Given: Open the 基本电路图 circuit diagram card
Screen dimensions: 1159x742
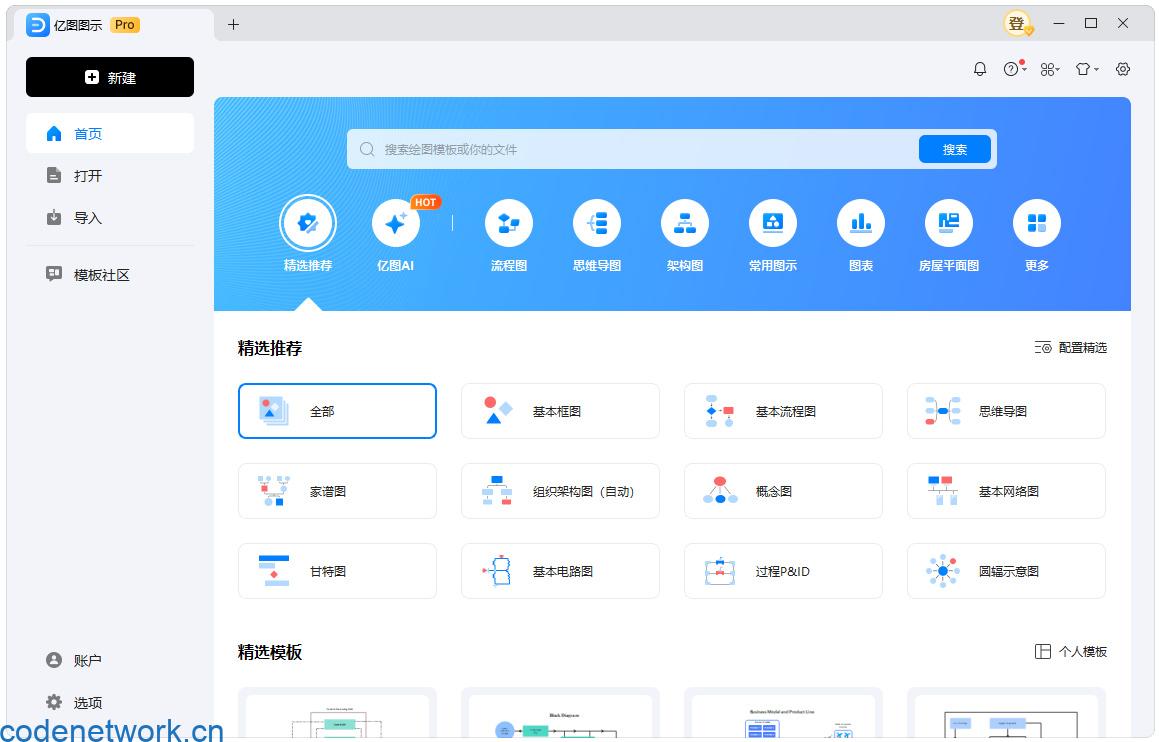Looking at the screenshot, I should point(560,571).
